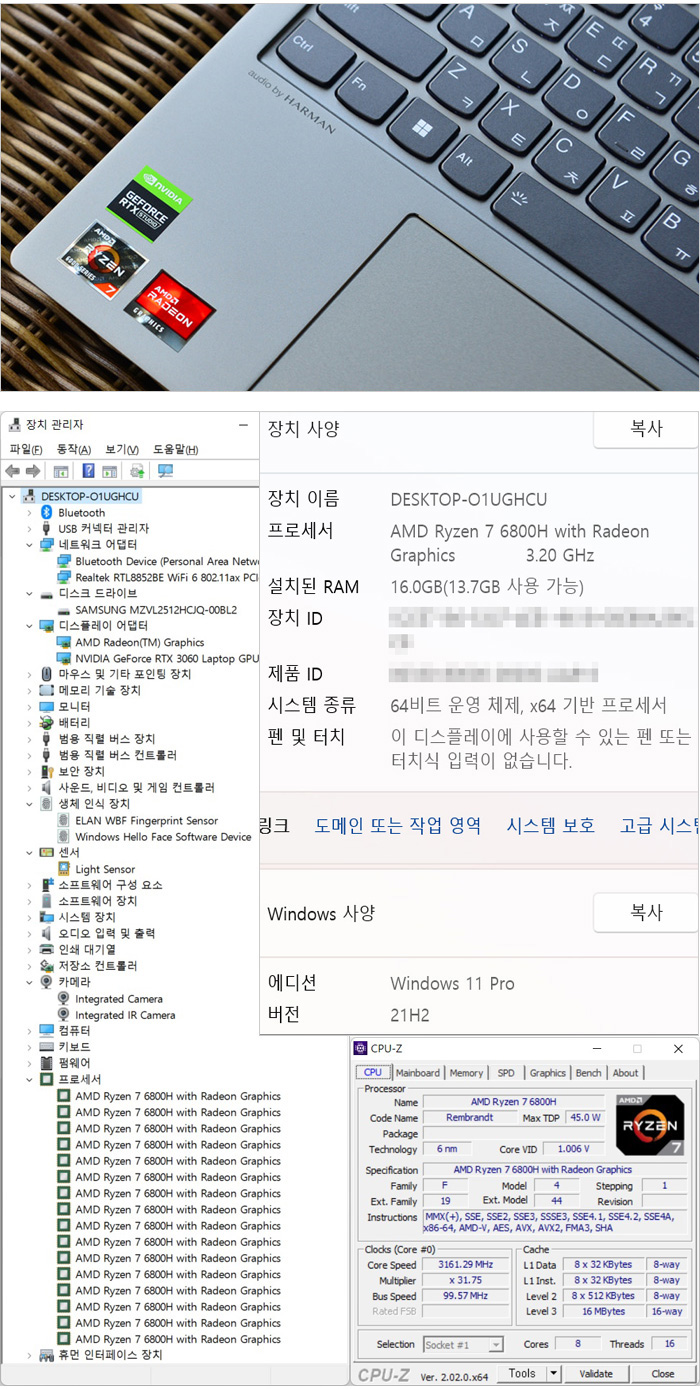
Task: Open the 보기(V) menu
Action: click(122, 449)
